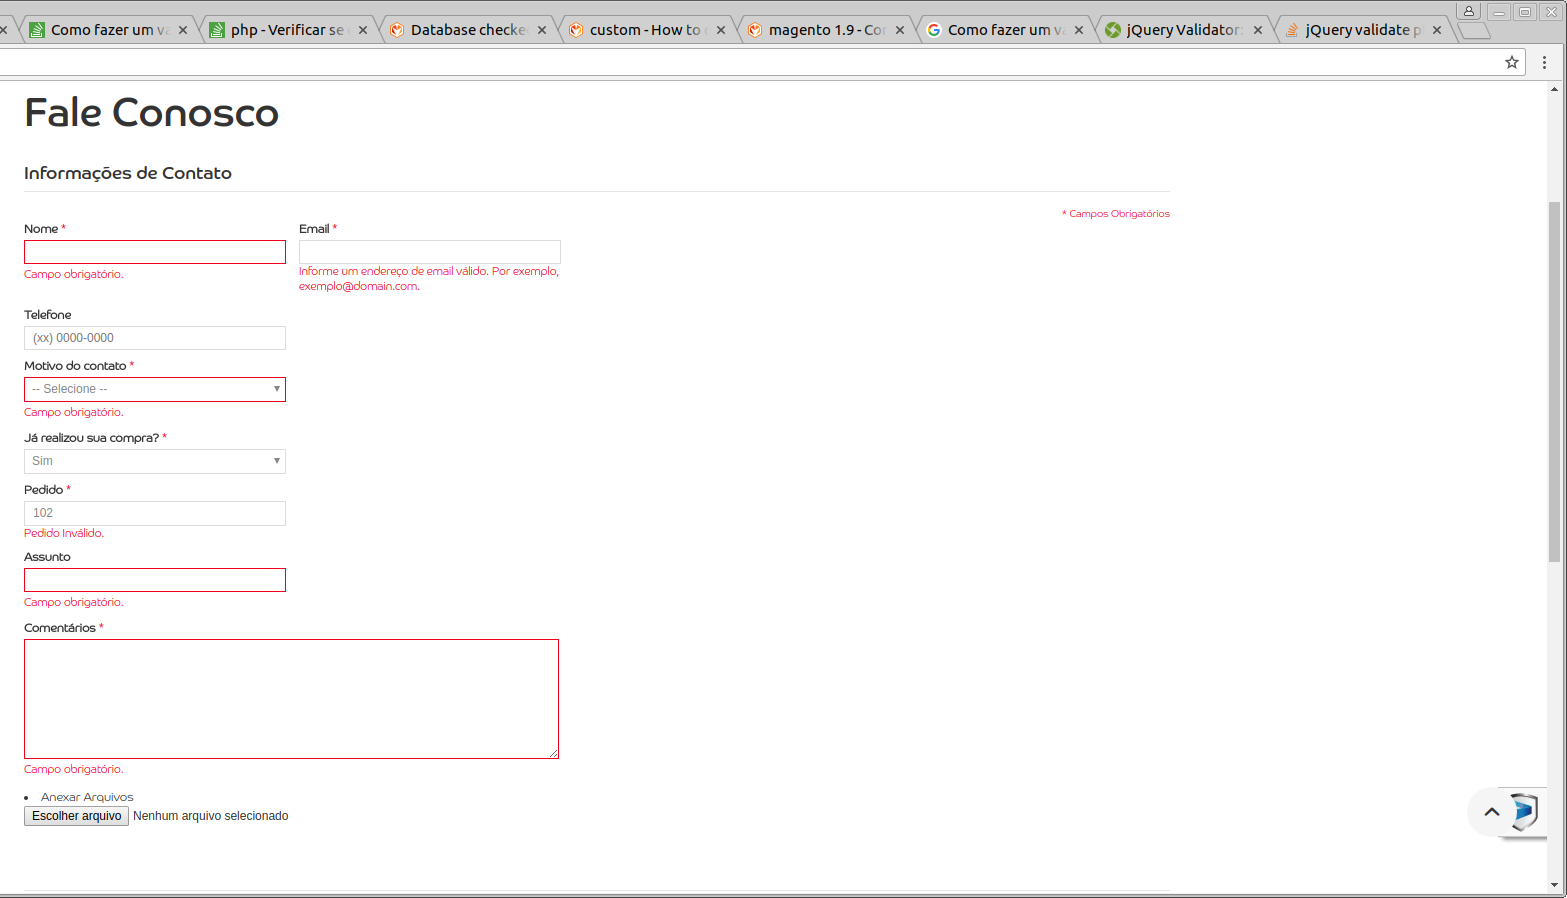Switch to the Google 'Como fazer um' tab
The width and height of the screenshot is (1567, 898).
click(1004, 30)
